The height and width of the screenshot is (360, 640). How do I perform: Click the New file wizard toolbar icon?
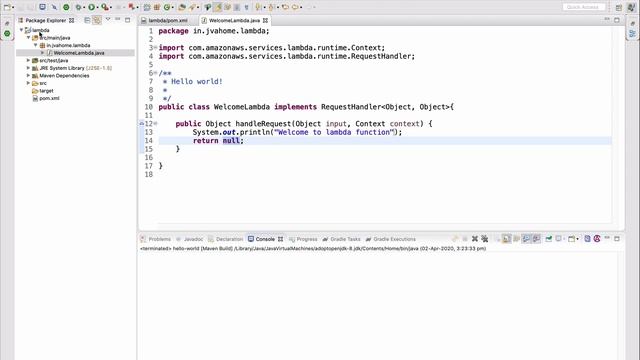point(7,7)
